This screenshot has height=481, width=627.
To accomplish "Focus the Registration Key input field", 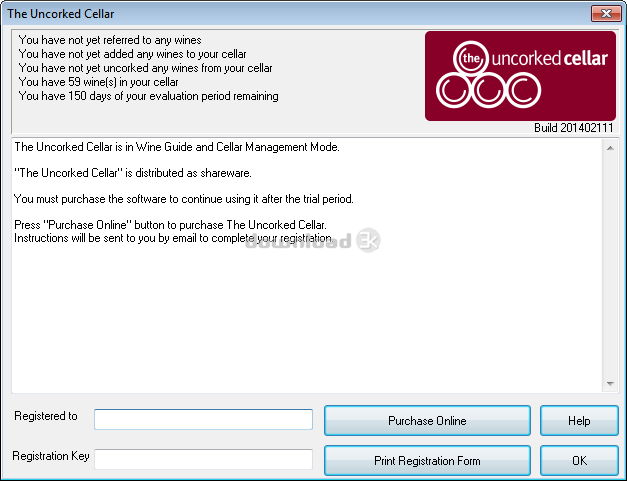I will pyautogui.click(x=204, y=459).
